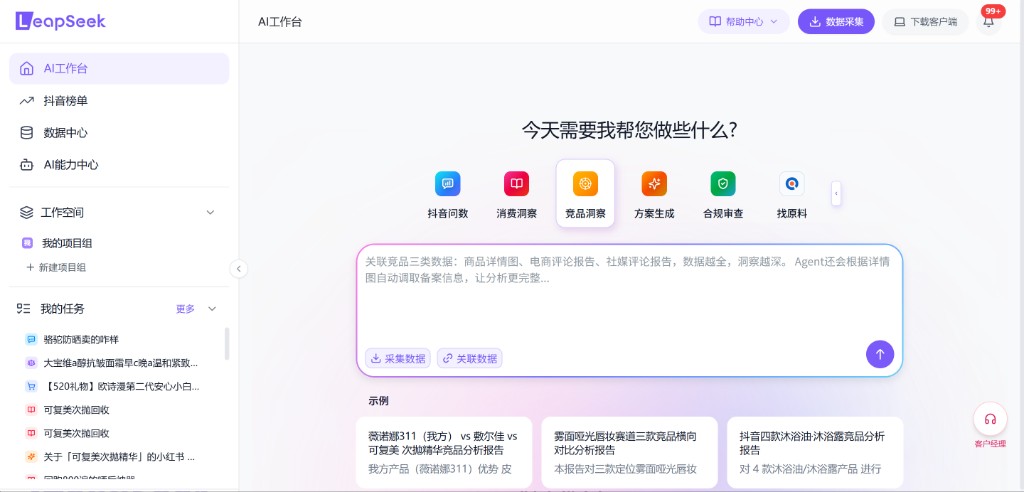Open example 雾面哑光唇妆赛道三款竞品横向对比
The width and height of the screenshot is (1024, 492).
[630, 452]
